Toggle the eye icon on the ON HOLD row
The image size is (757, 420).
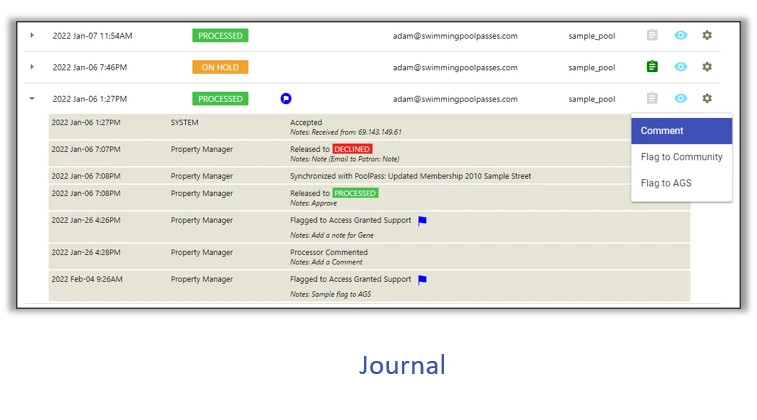[680, 67]
